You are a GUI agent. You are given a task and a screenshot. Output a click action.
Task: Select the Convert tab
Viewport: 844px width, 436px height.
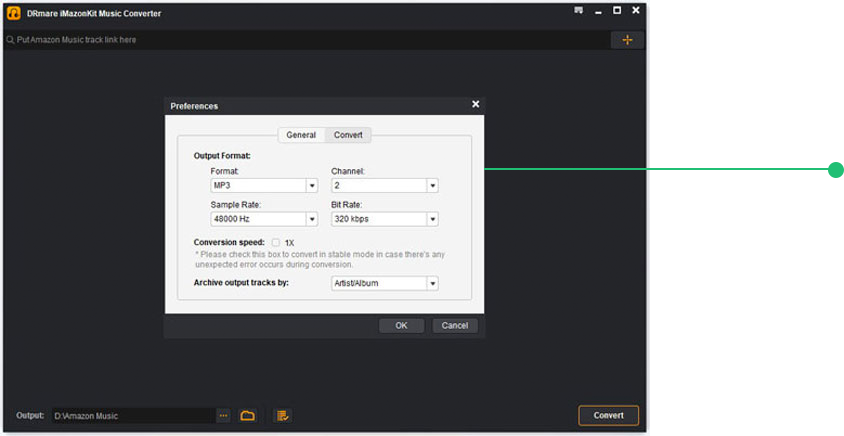coord(348,135)
